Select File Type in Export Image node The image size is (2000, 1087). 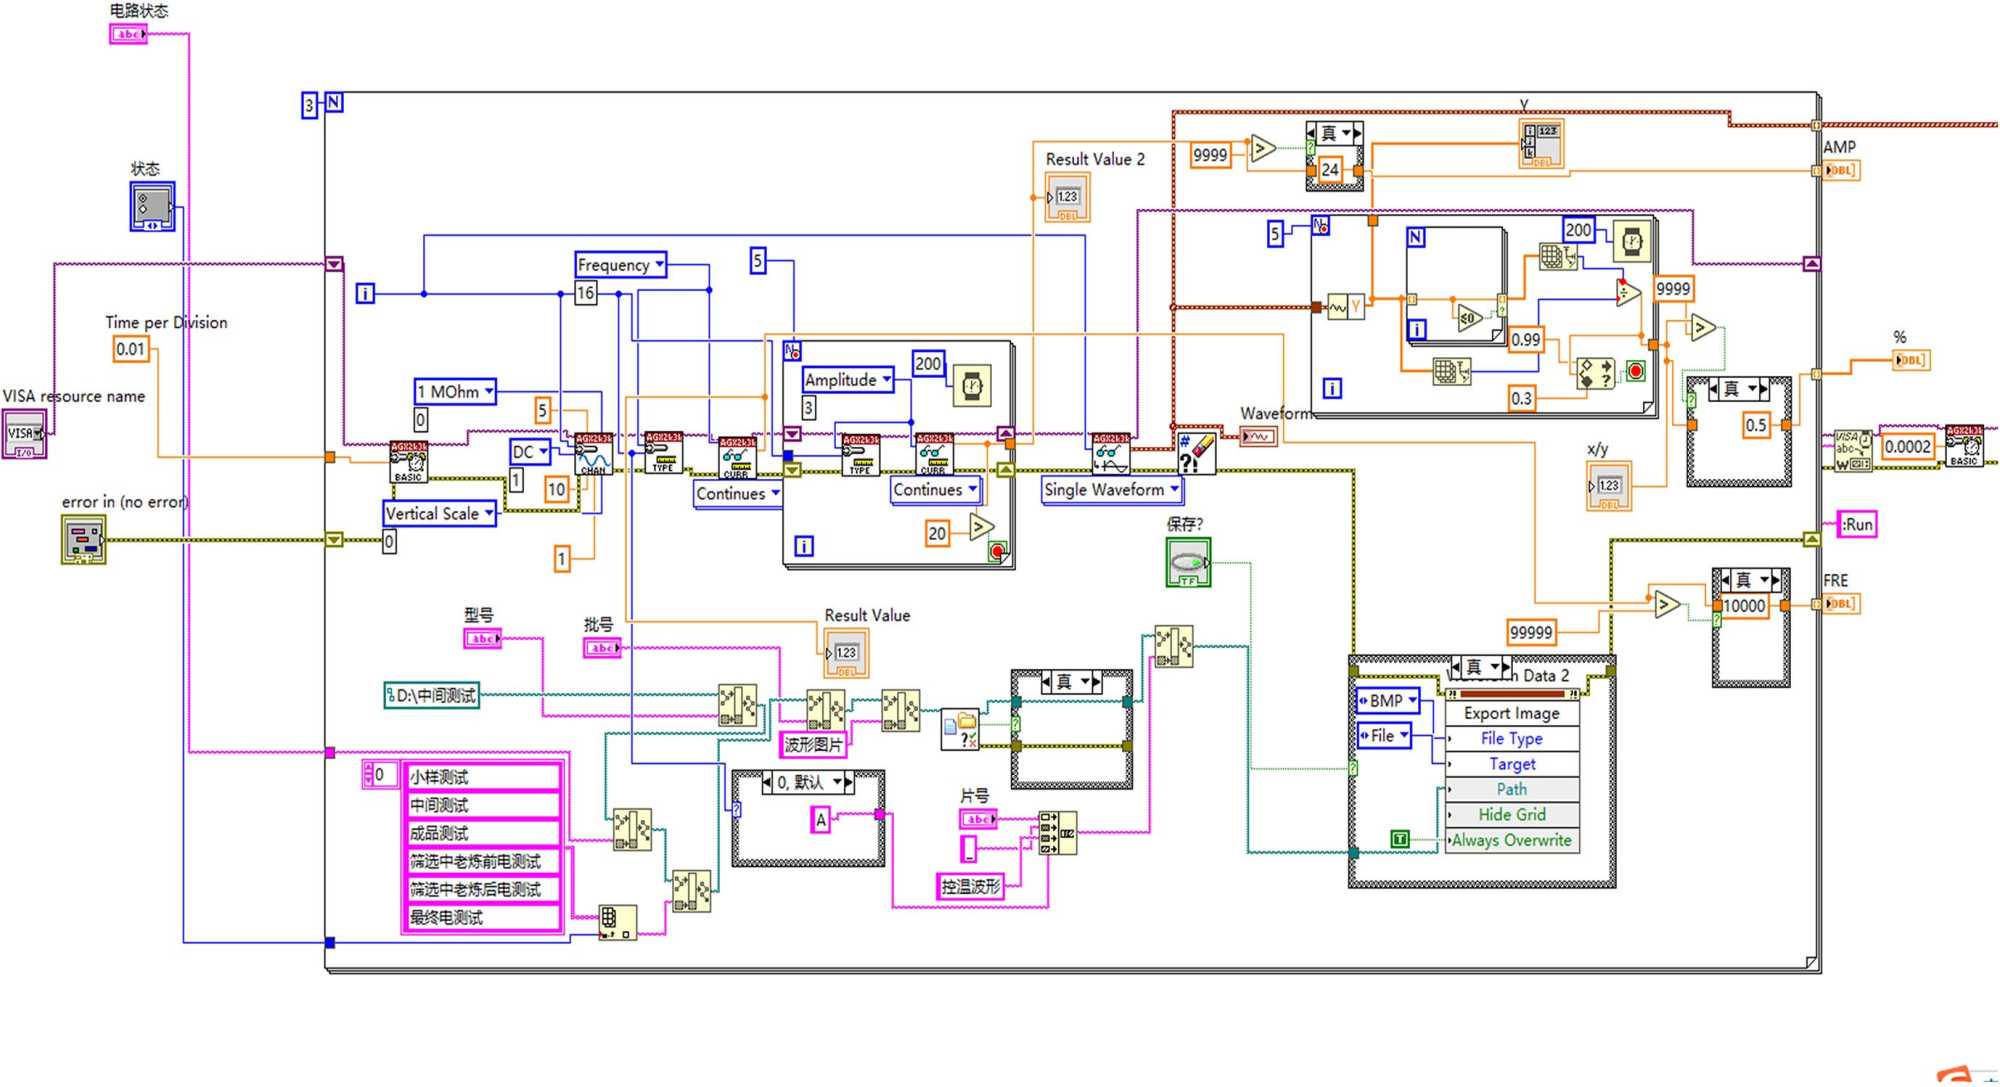coord(1511,739)
